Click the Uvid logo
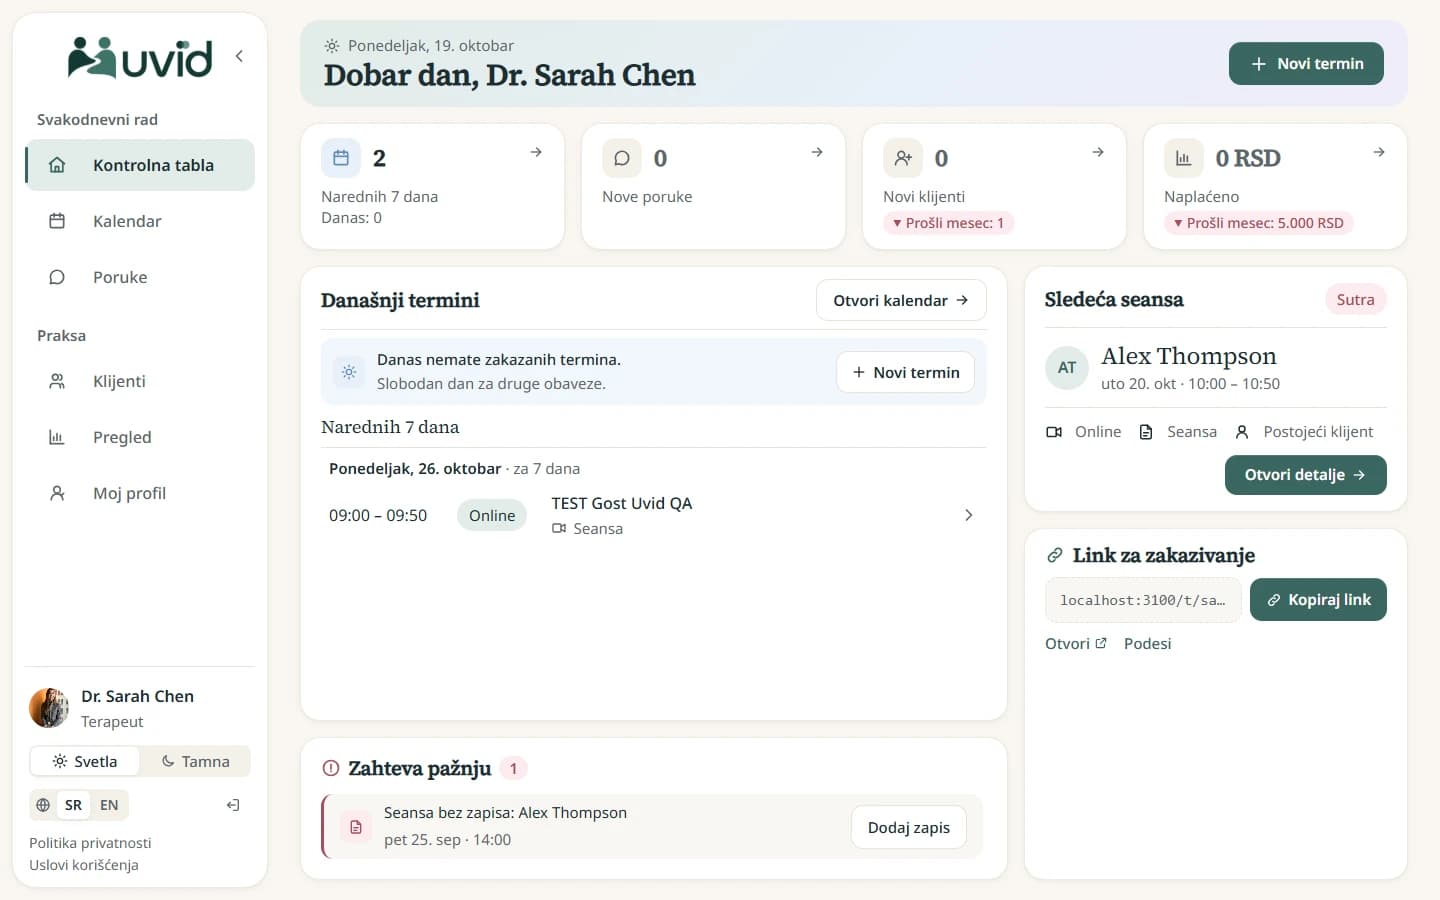The width and height of the screenshot is (1440, 900). (x=140, y=57)
